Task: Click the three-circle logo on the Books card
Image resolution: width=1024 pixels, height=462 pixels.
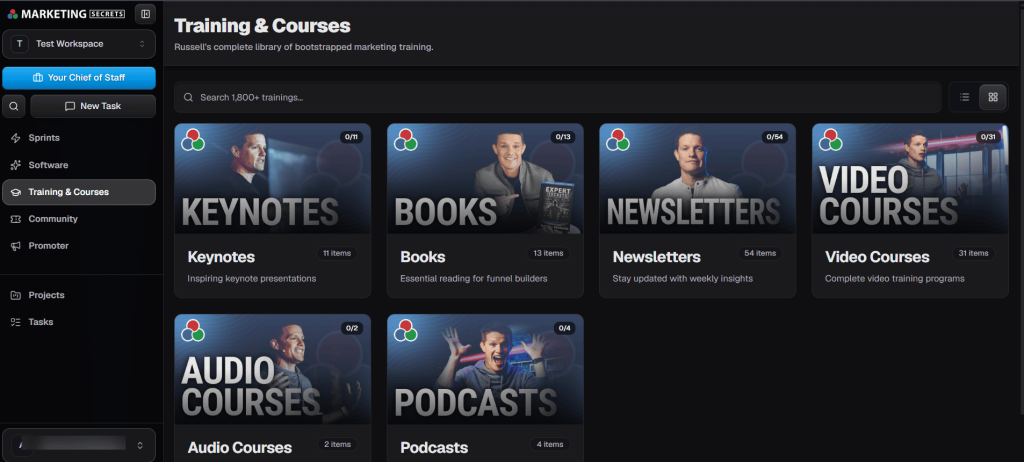Action: point(406,140)
